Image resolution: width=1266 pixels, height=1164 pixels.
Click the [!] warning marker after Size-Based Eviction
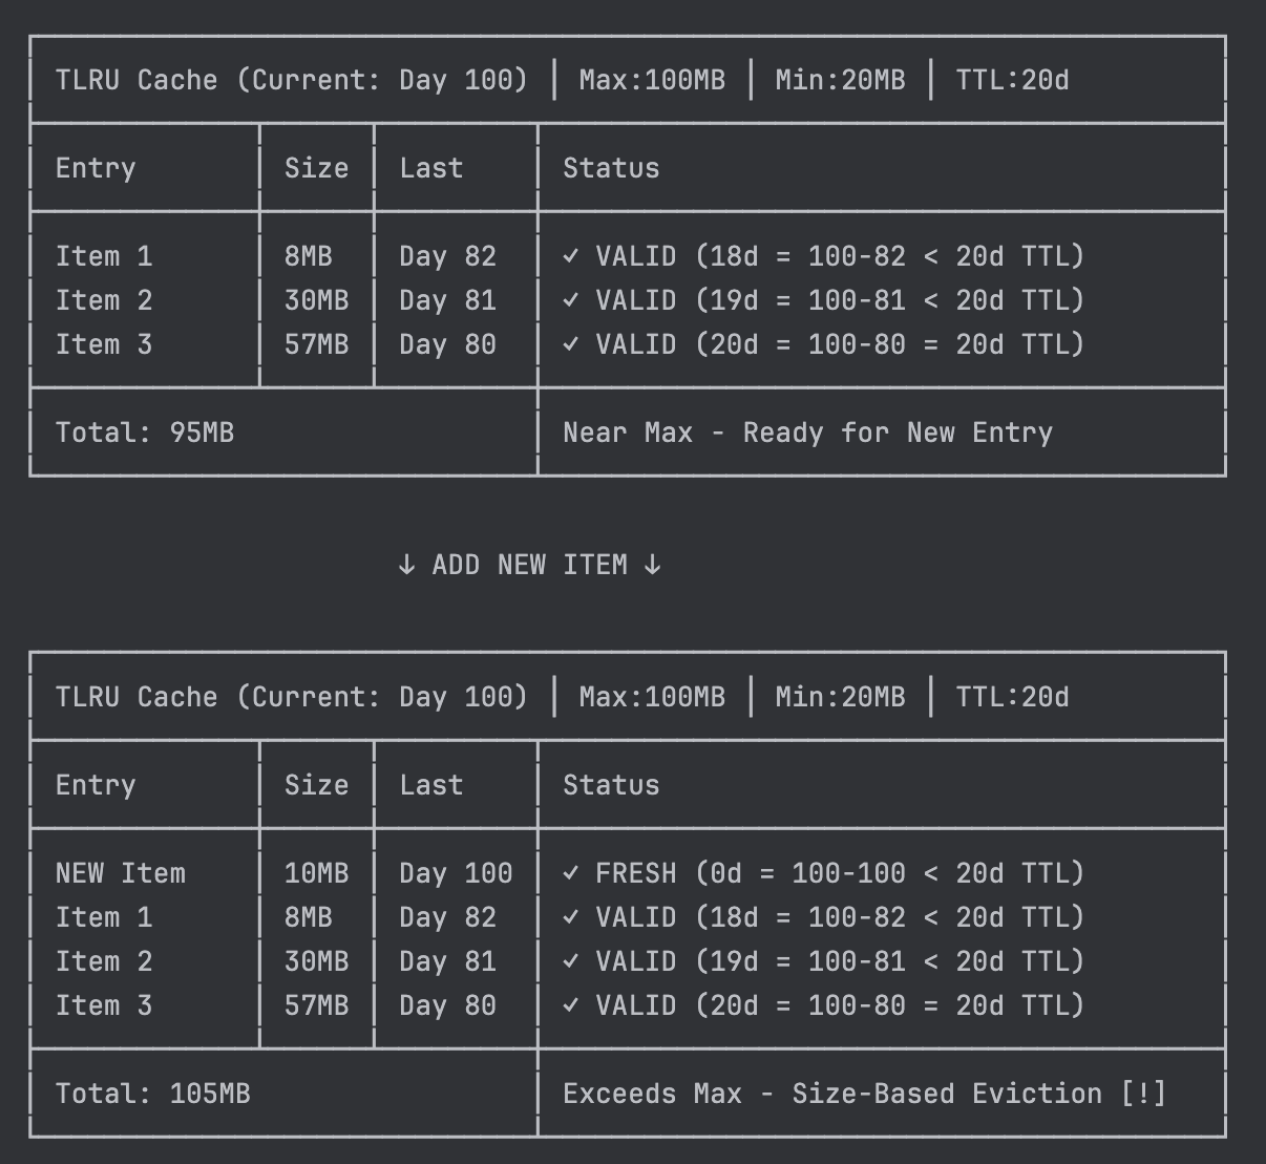click(x=1143, y=1093)
